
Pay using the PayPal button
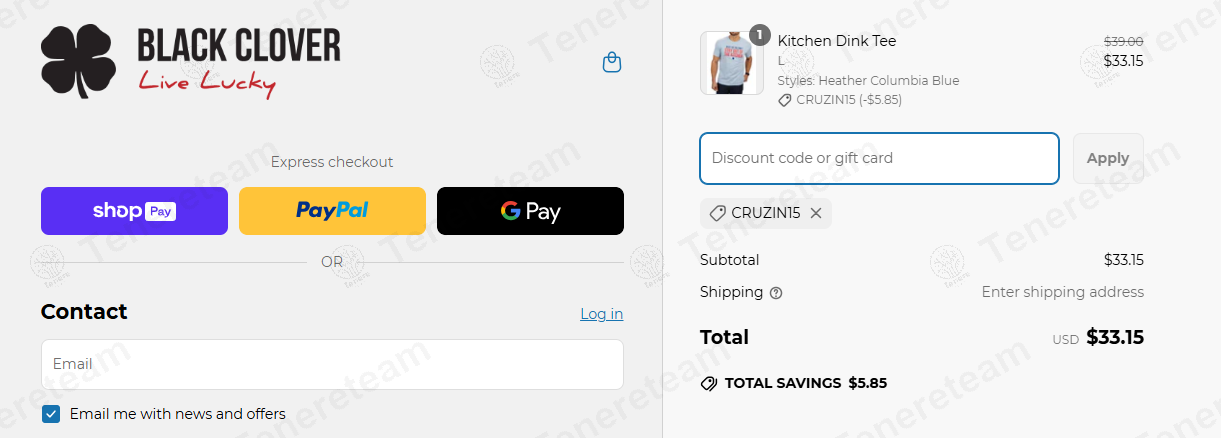[x=332, y=211]
